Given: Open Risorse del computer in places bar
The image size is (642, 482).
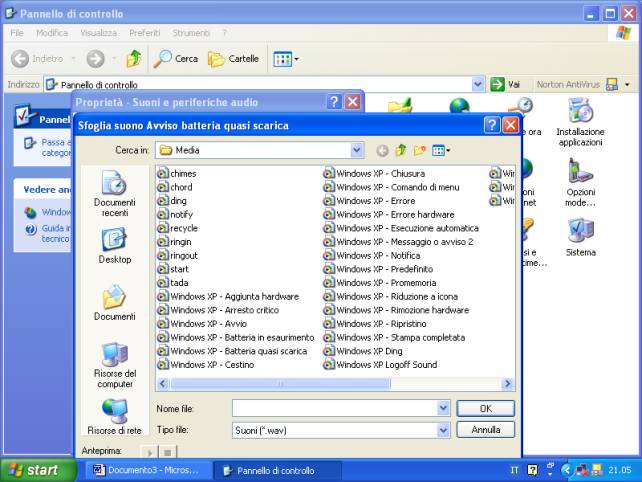Looking at the screenshot, I should coord(115,365).
